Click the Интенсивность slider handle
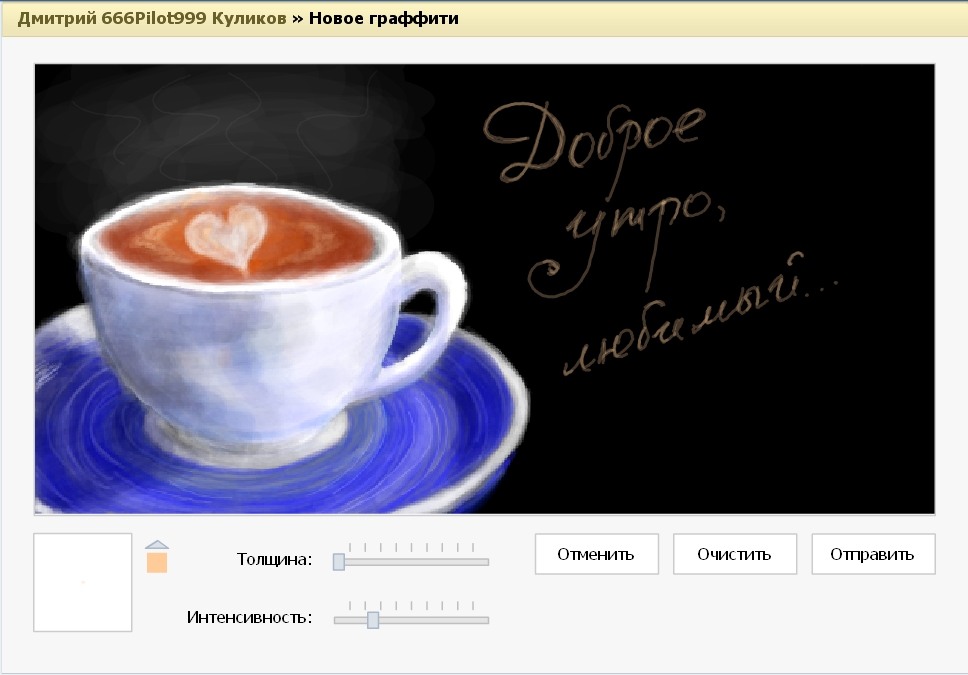968x675 pixels. point(373,620)
